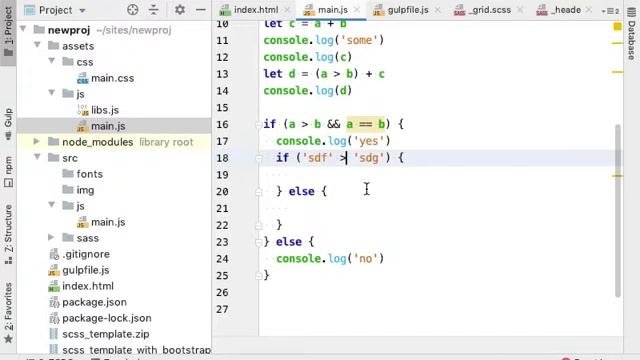Toggle the 1: Project tool window
This screenshot has height=360, width=640.
point(8,32)
